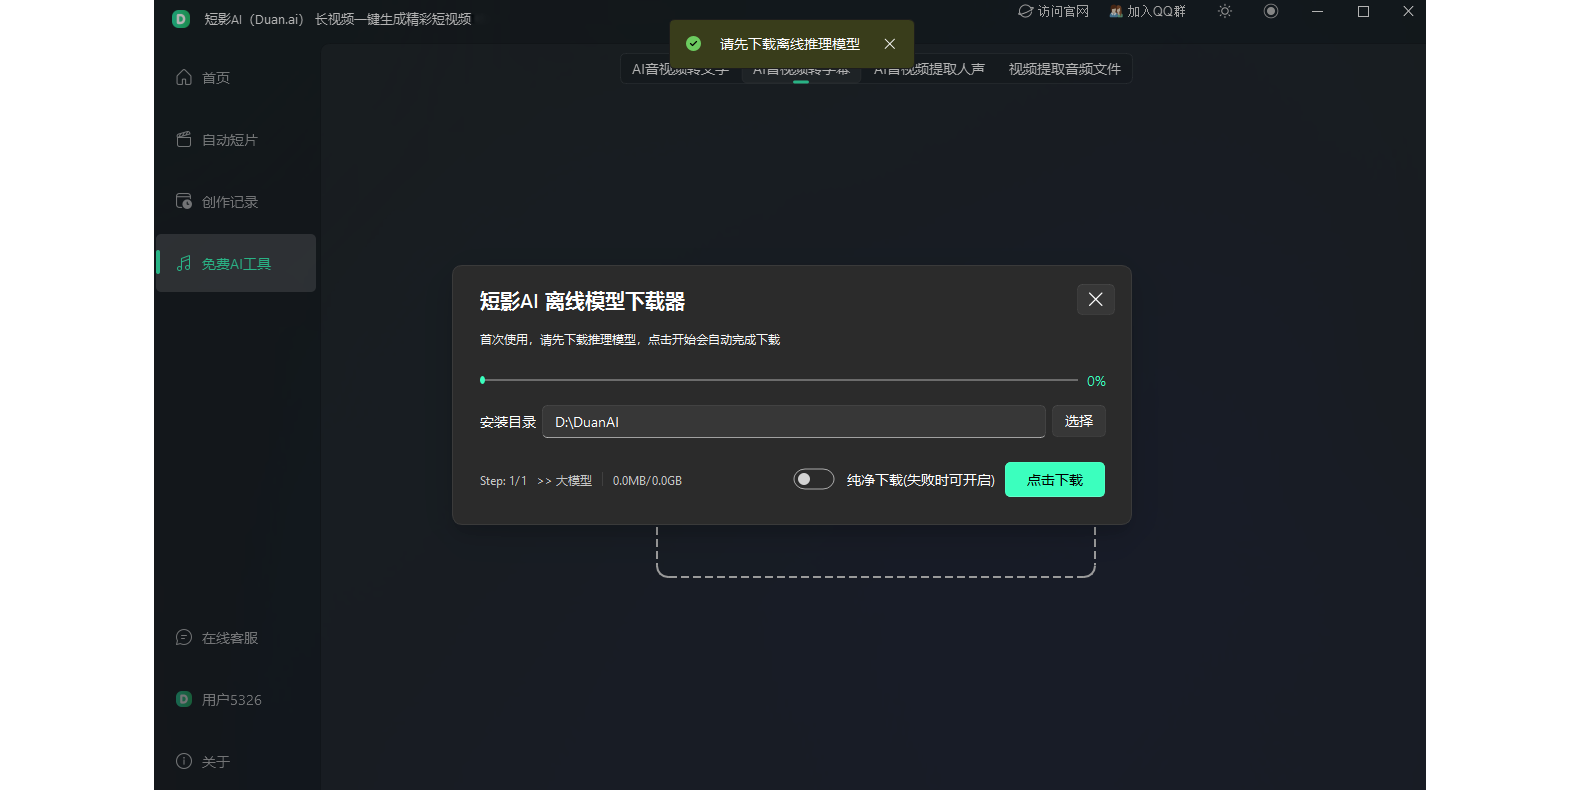Viewport: 1580px width, 790px height.
Task: Dismiss the 请先下载离线推理模型 notification
Action: pos(889,44)
